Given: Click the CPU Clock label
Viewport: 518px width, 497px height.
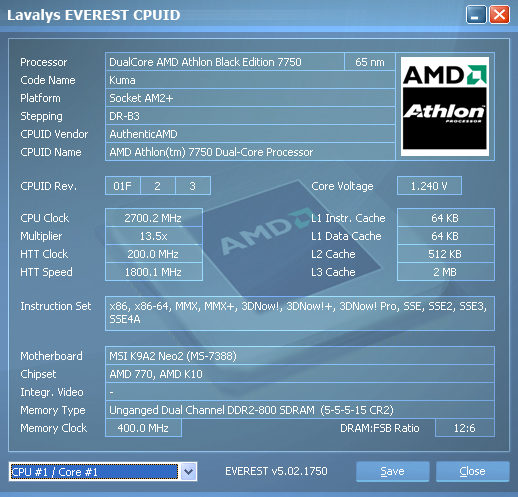Looking at the screenshot, I should (x=45, y=218).
